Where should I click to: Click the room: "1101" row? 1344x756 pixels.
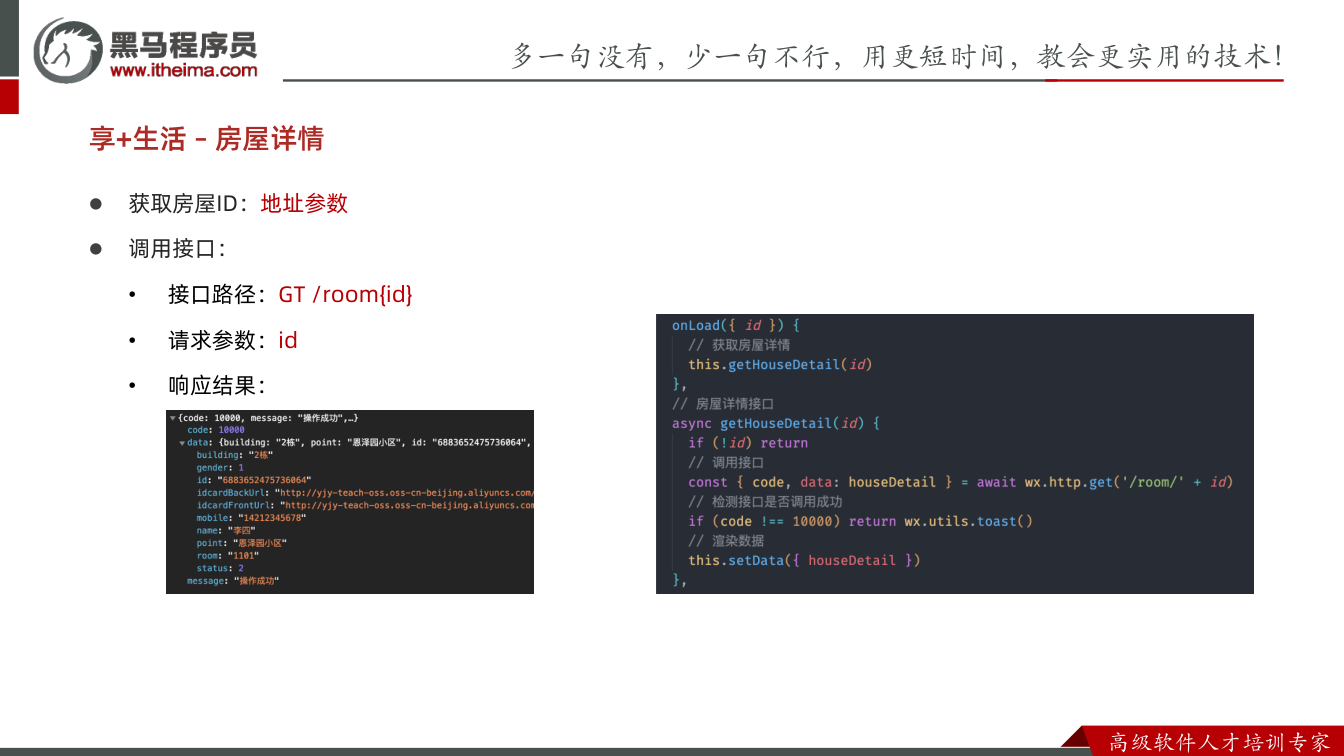click(228, 555)
